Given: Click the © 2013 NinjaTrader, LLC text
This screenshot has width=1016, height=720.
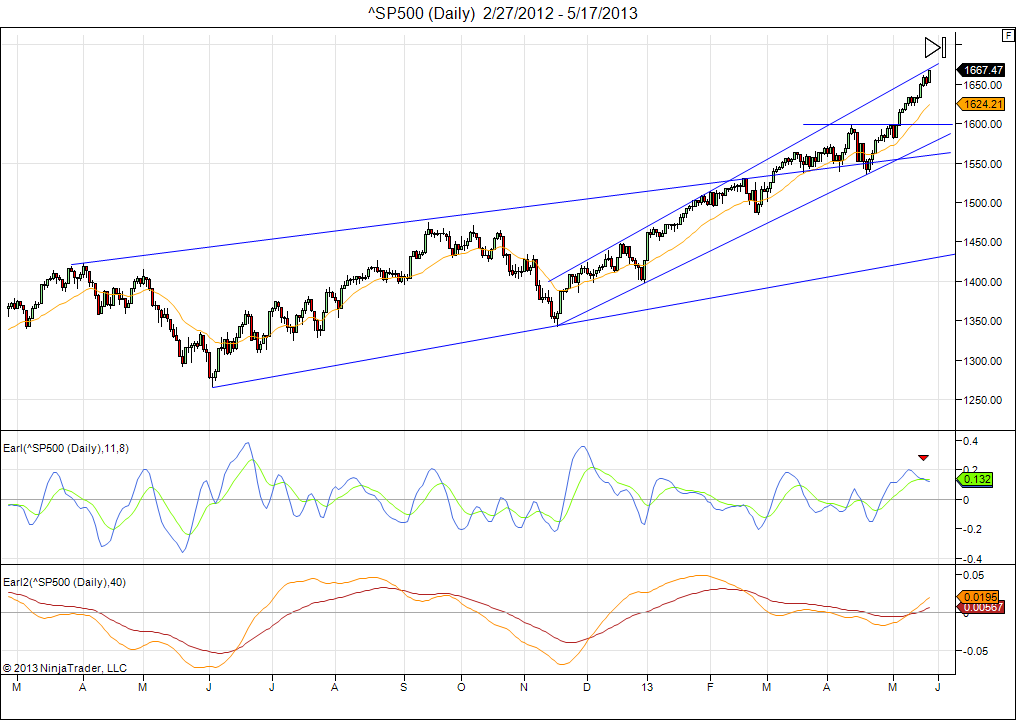Looking at the screenshot, I should pos(65,667).
